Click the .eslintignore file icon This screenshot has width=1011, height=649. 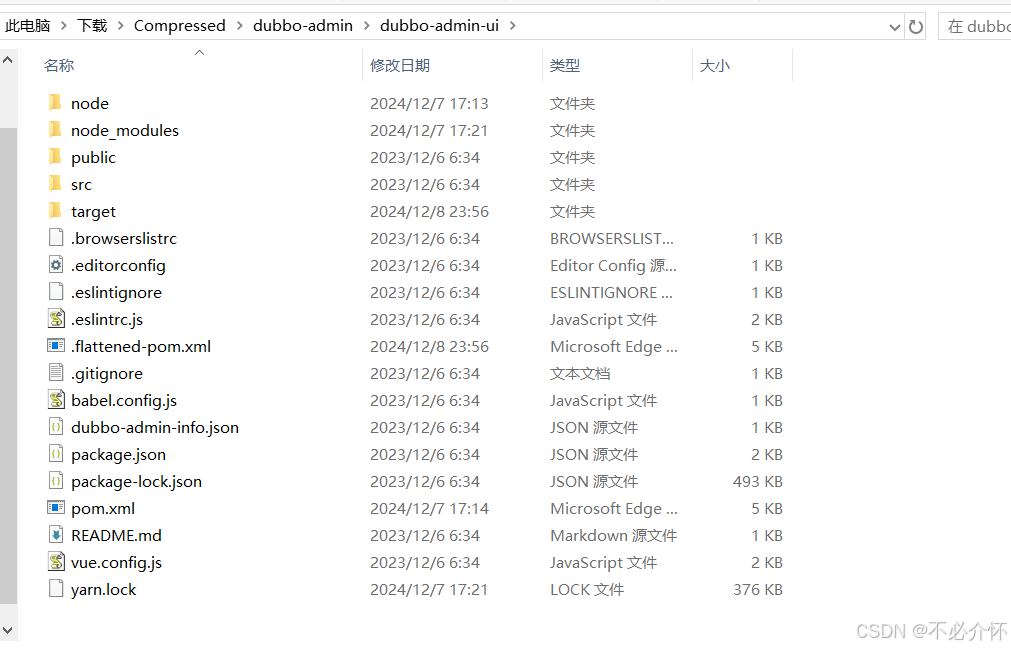56,292
